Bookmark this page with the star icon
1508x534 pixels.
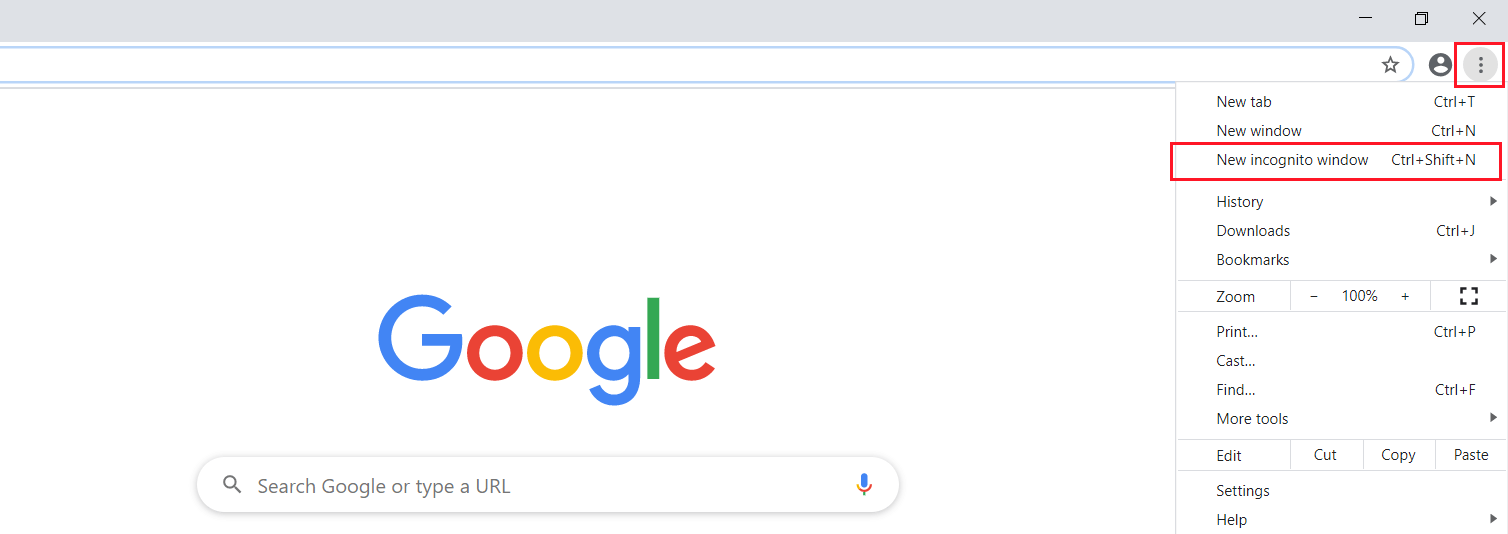(1390, 65)
